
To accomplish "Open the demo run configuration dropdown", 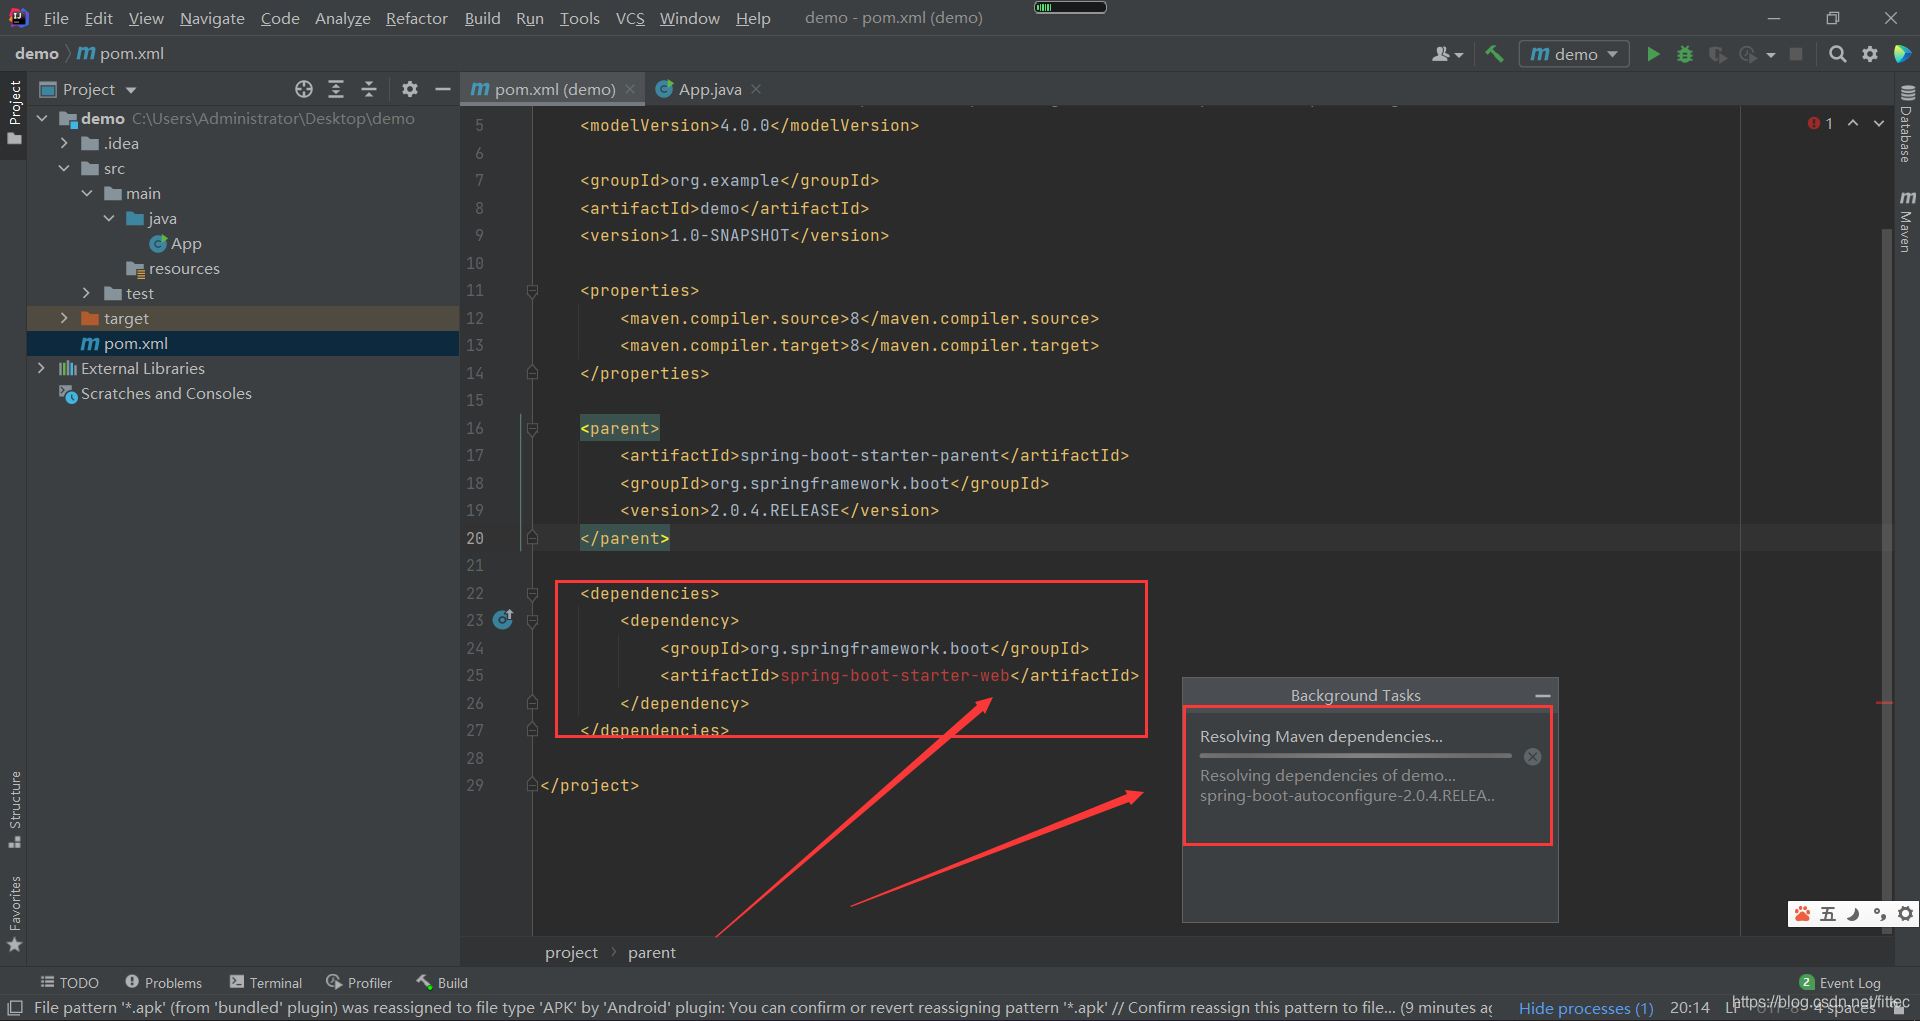I will (x=1574, y=54).
